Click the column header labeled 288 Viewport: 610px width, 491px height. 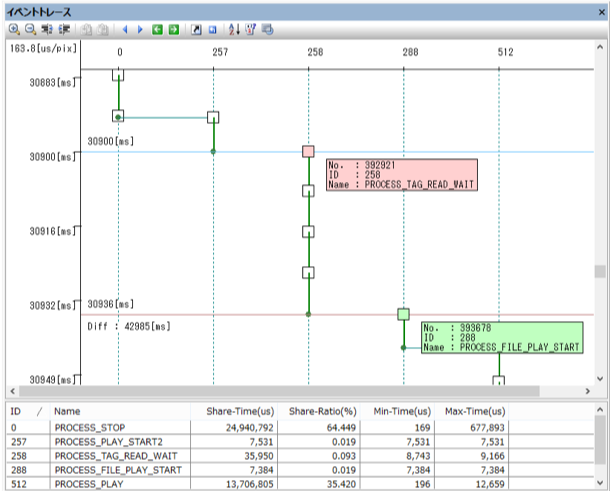click(410, 52)
